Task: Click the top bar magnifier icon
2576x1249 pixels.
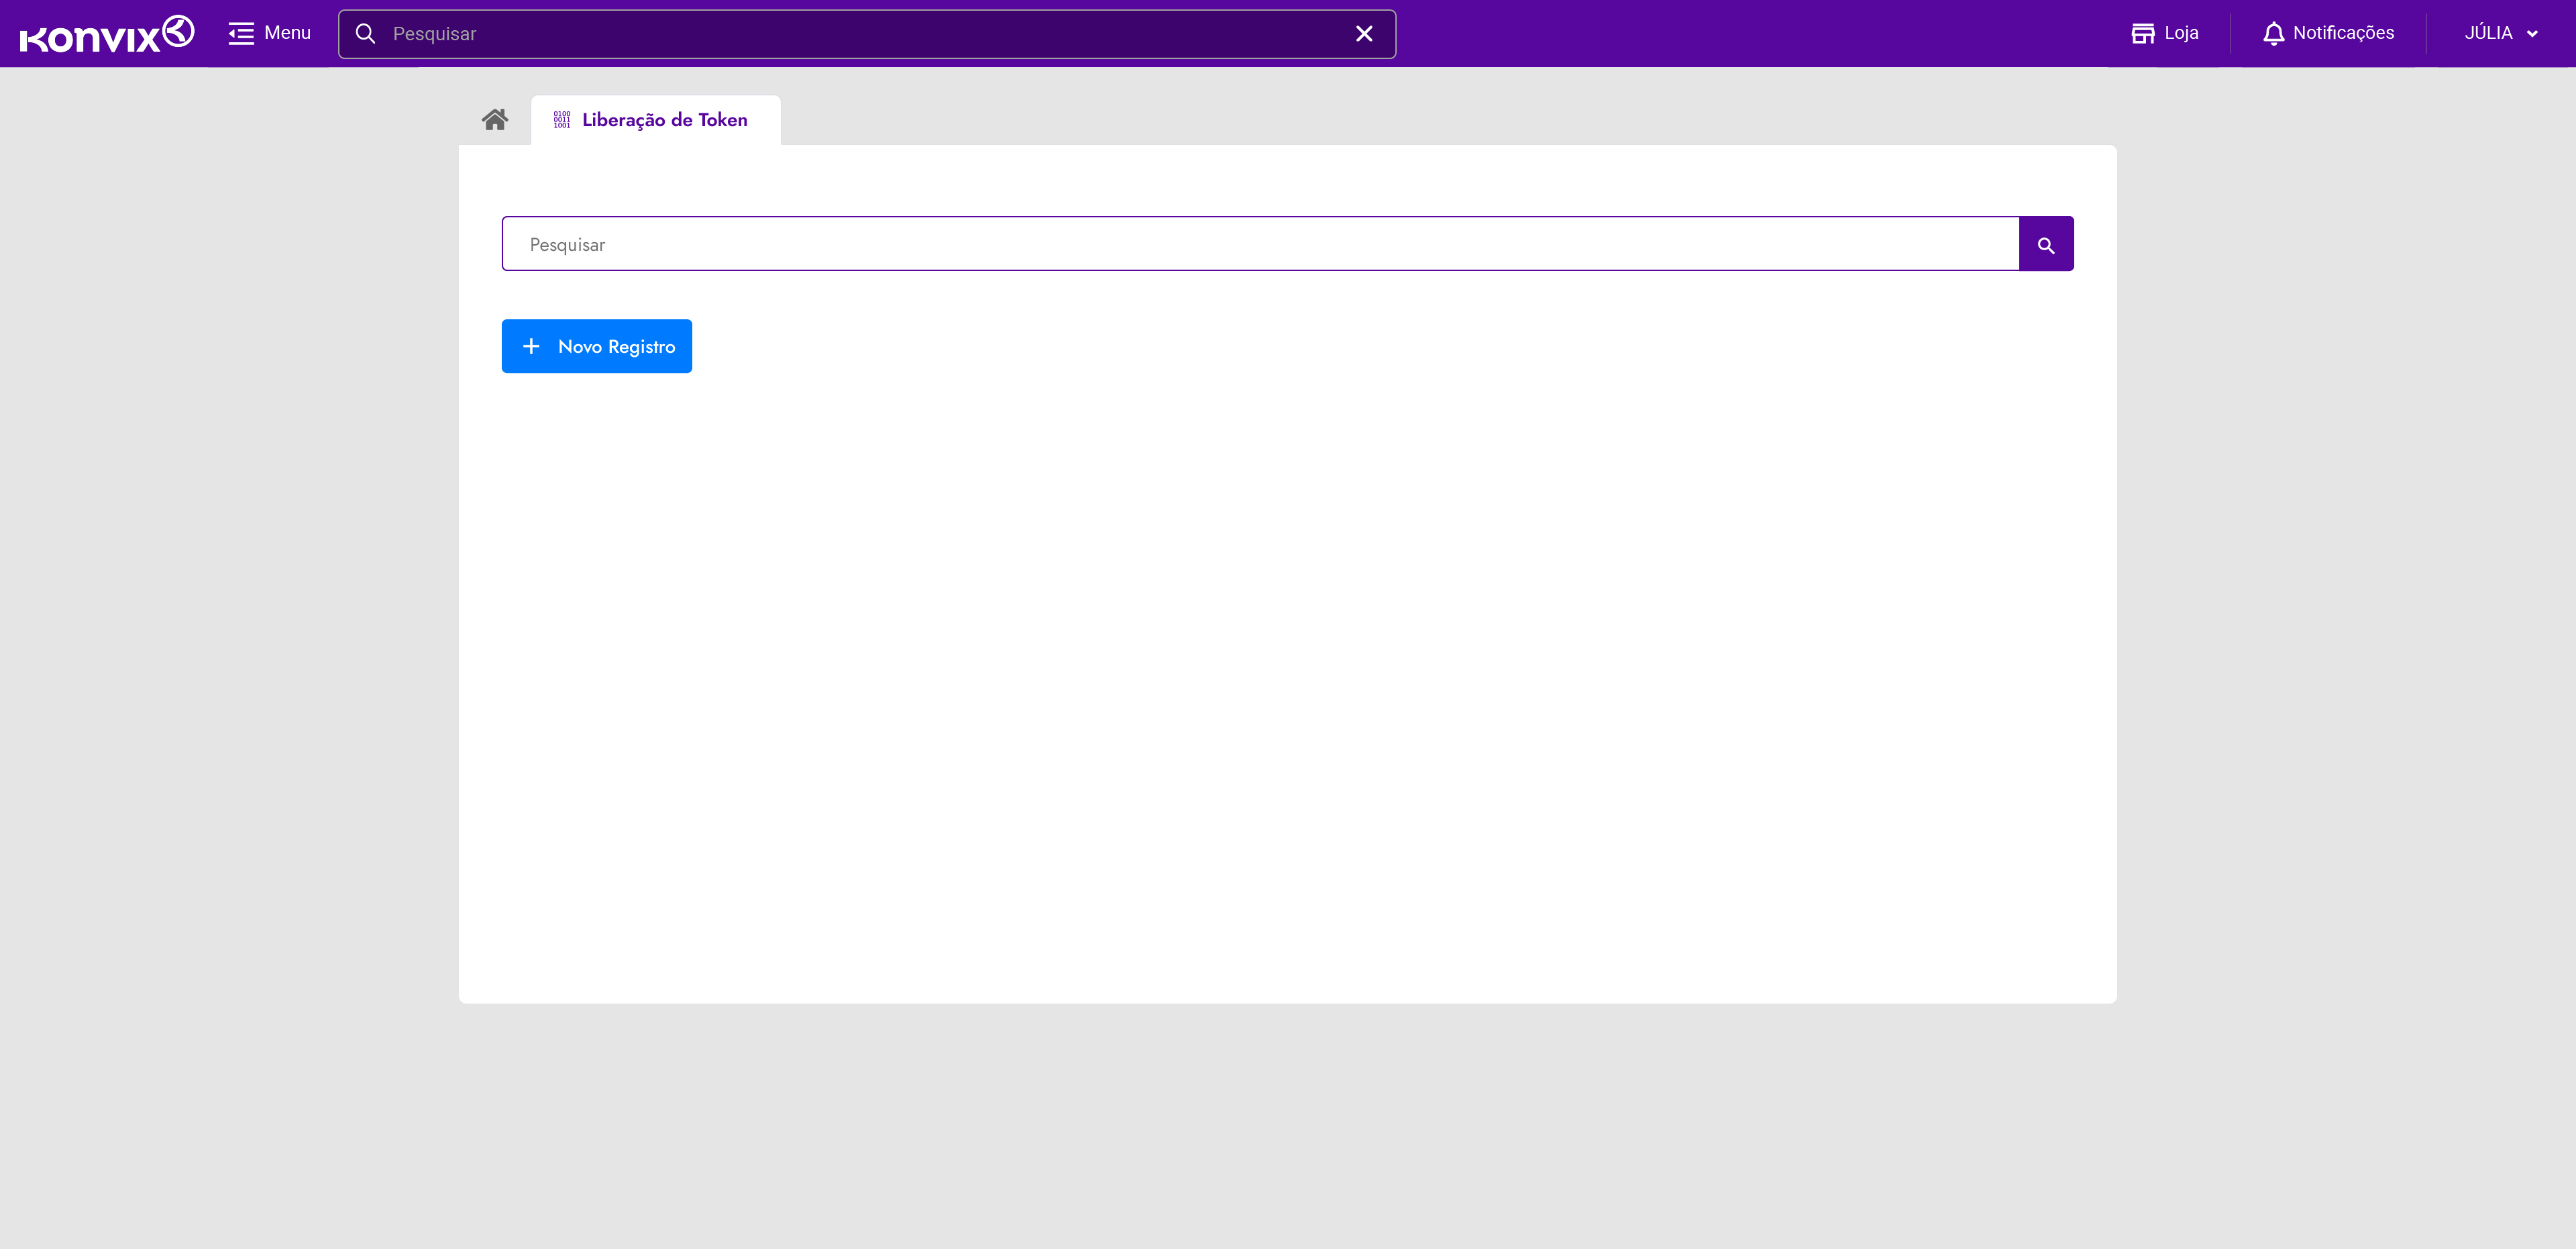Action: (366, 34)
